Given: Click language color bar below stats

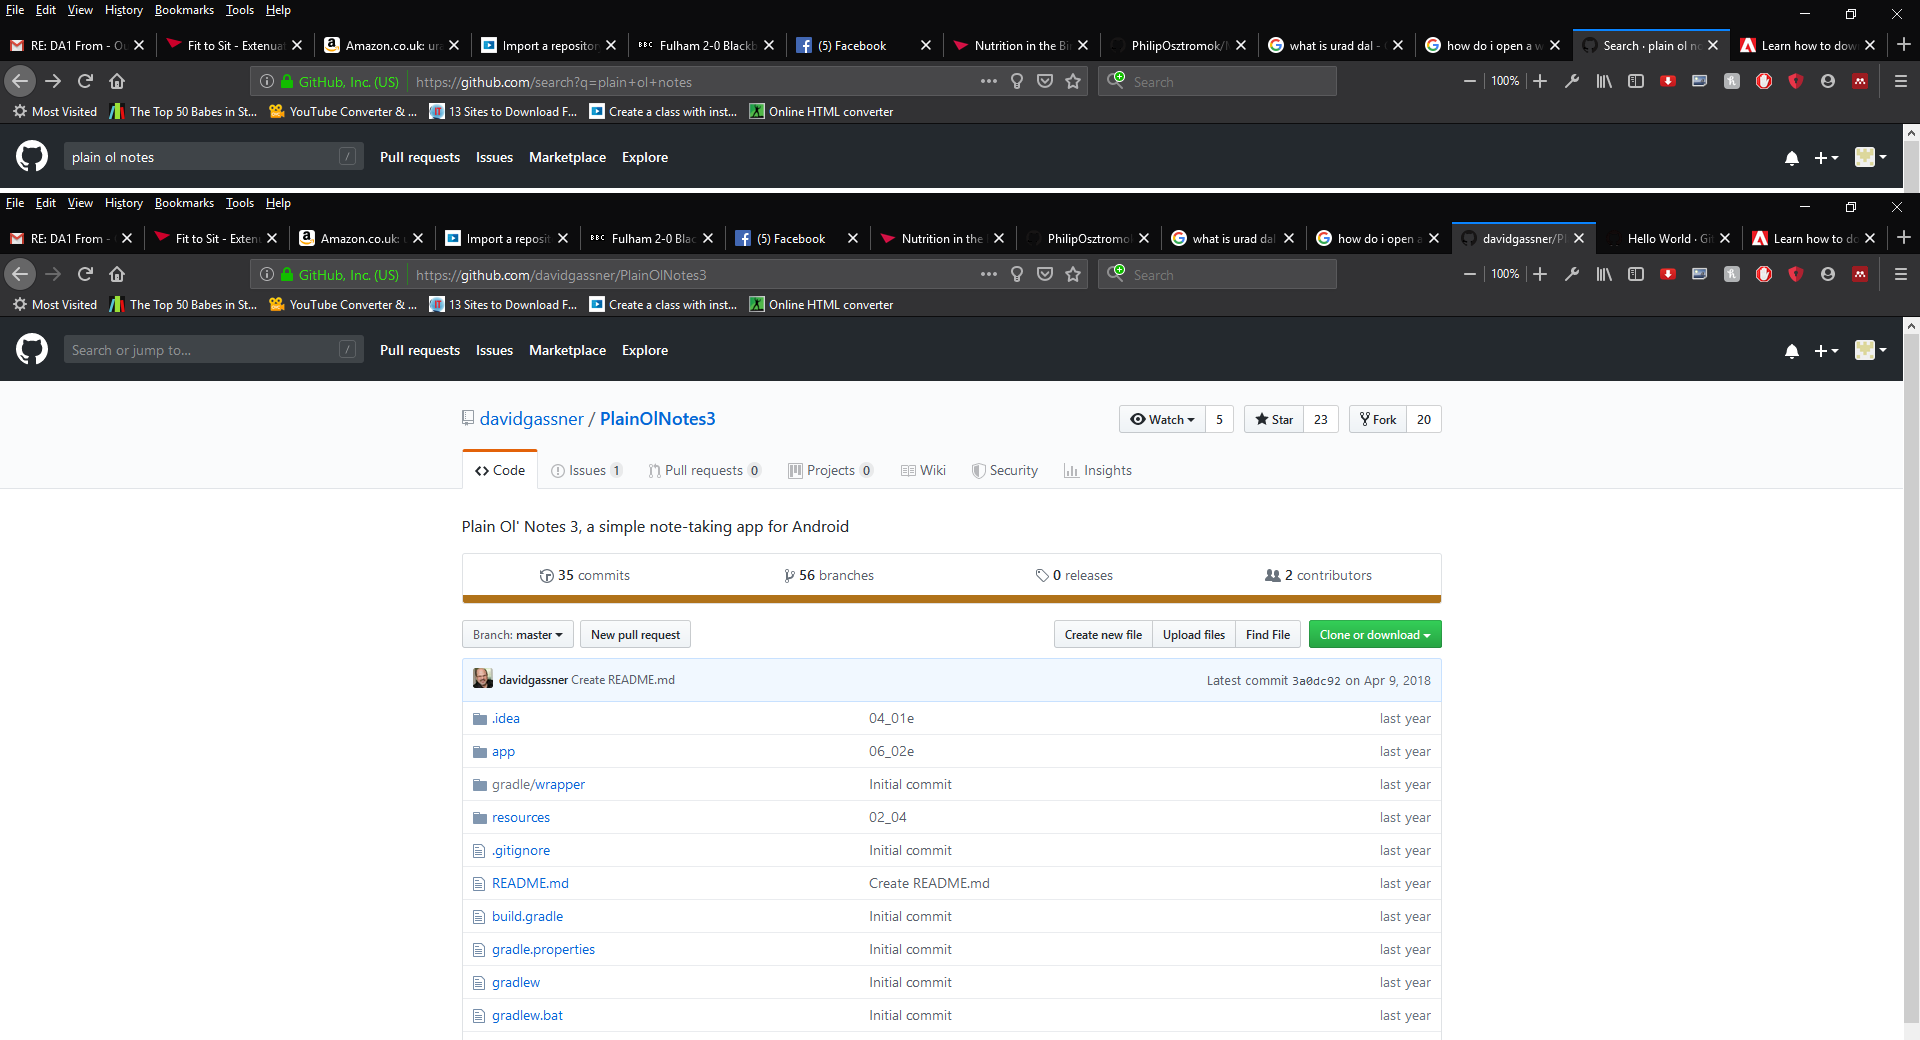Looking at the screenshot, I should tap(951, 599).
